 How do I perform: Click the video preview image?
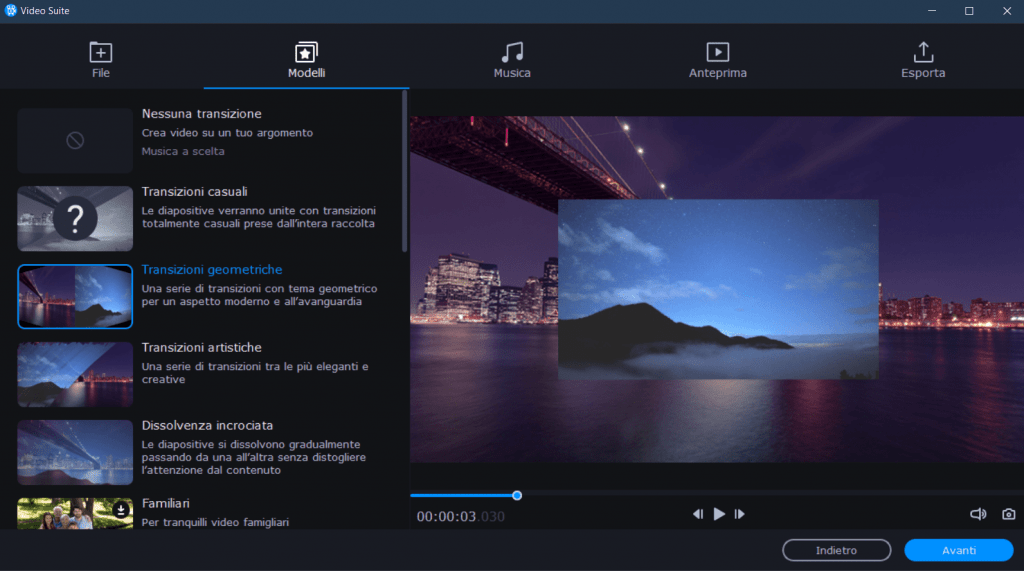[717, 289]
